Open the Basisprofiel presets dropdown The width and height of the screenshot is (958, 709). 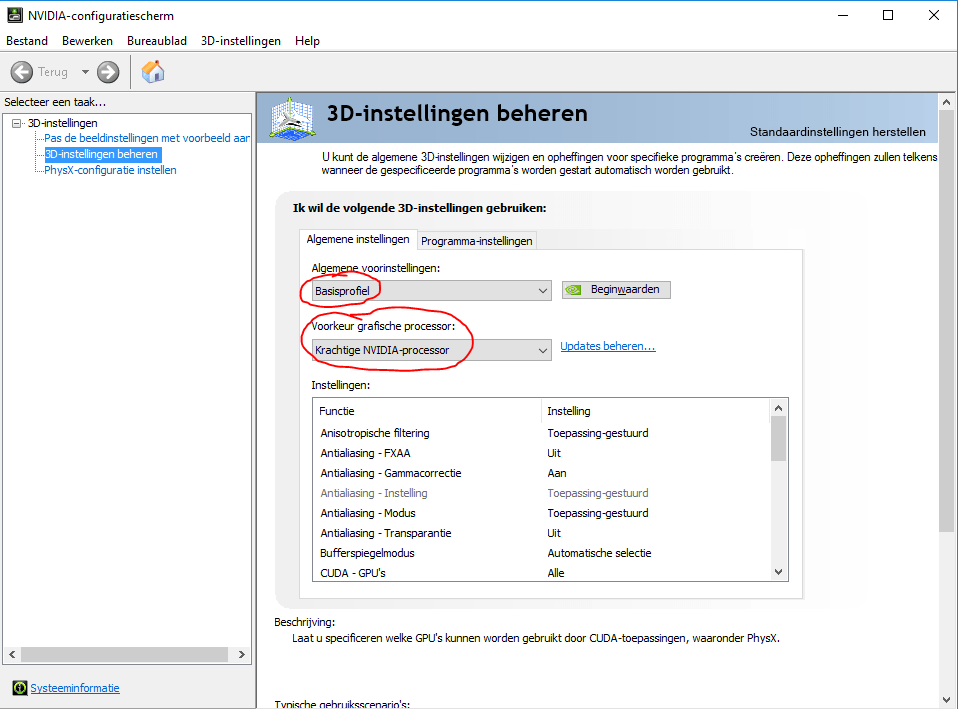431,291
